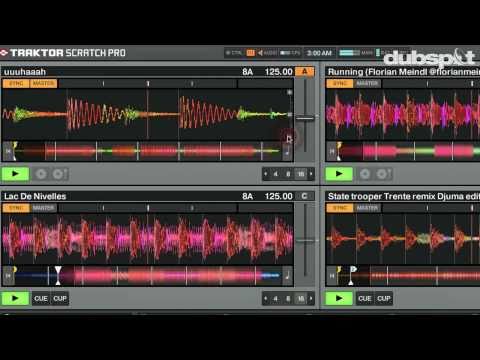Skip to track start on uuuhaaah stripe
The height and width of the screenshot is (360, 480).
tap(8, 151)
